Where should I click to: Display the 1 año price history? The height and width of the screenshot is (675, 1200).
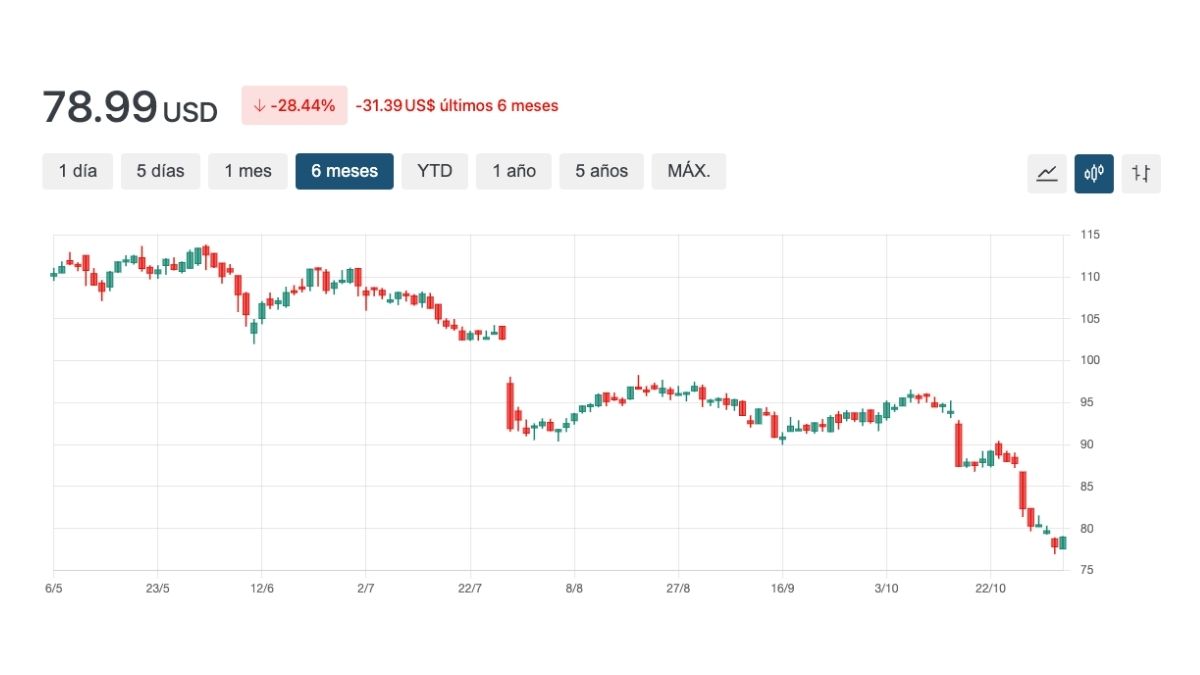coord(513,171)
